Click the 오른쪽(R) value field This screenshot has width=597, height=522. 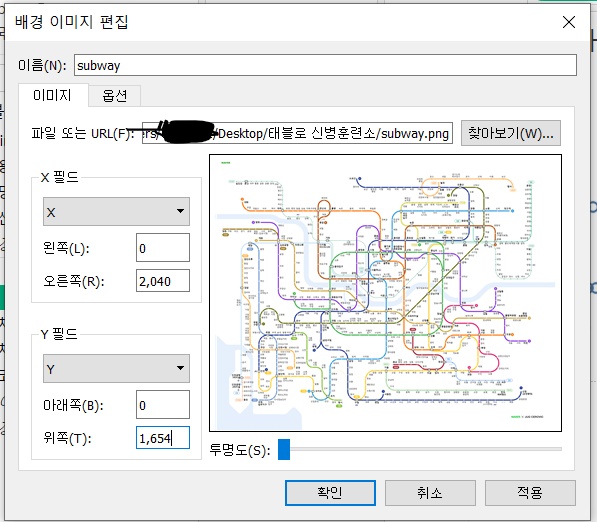(x=163, y=281)
